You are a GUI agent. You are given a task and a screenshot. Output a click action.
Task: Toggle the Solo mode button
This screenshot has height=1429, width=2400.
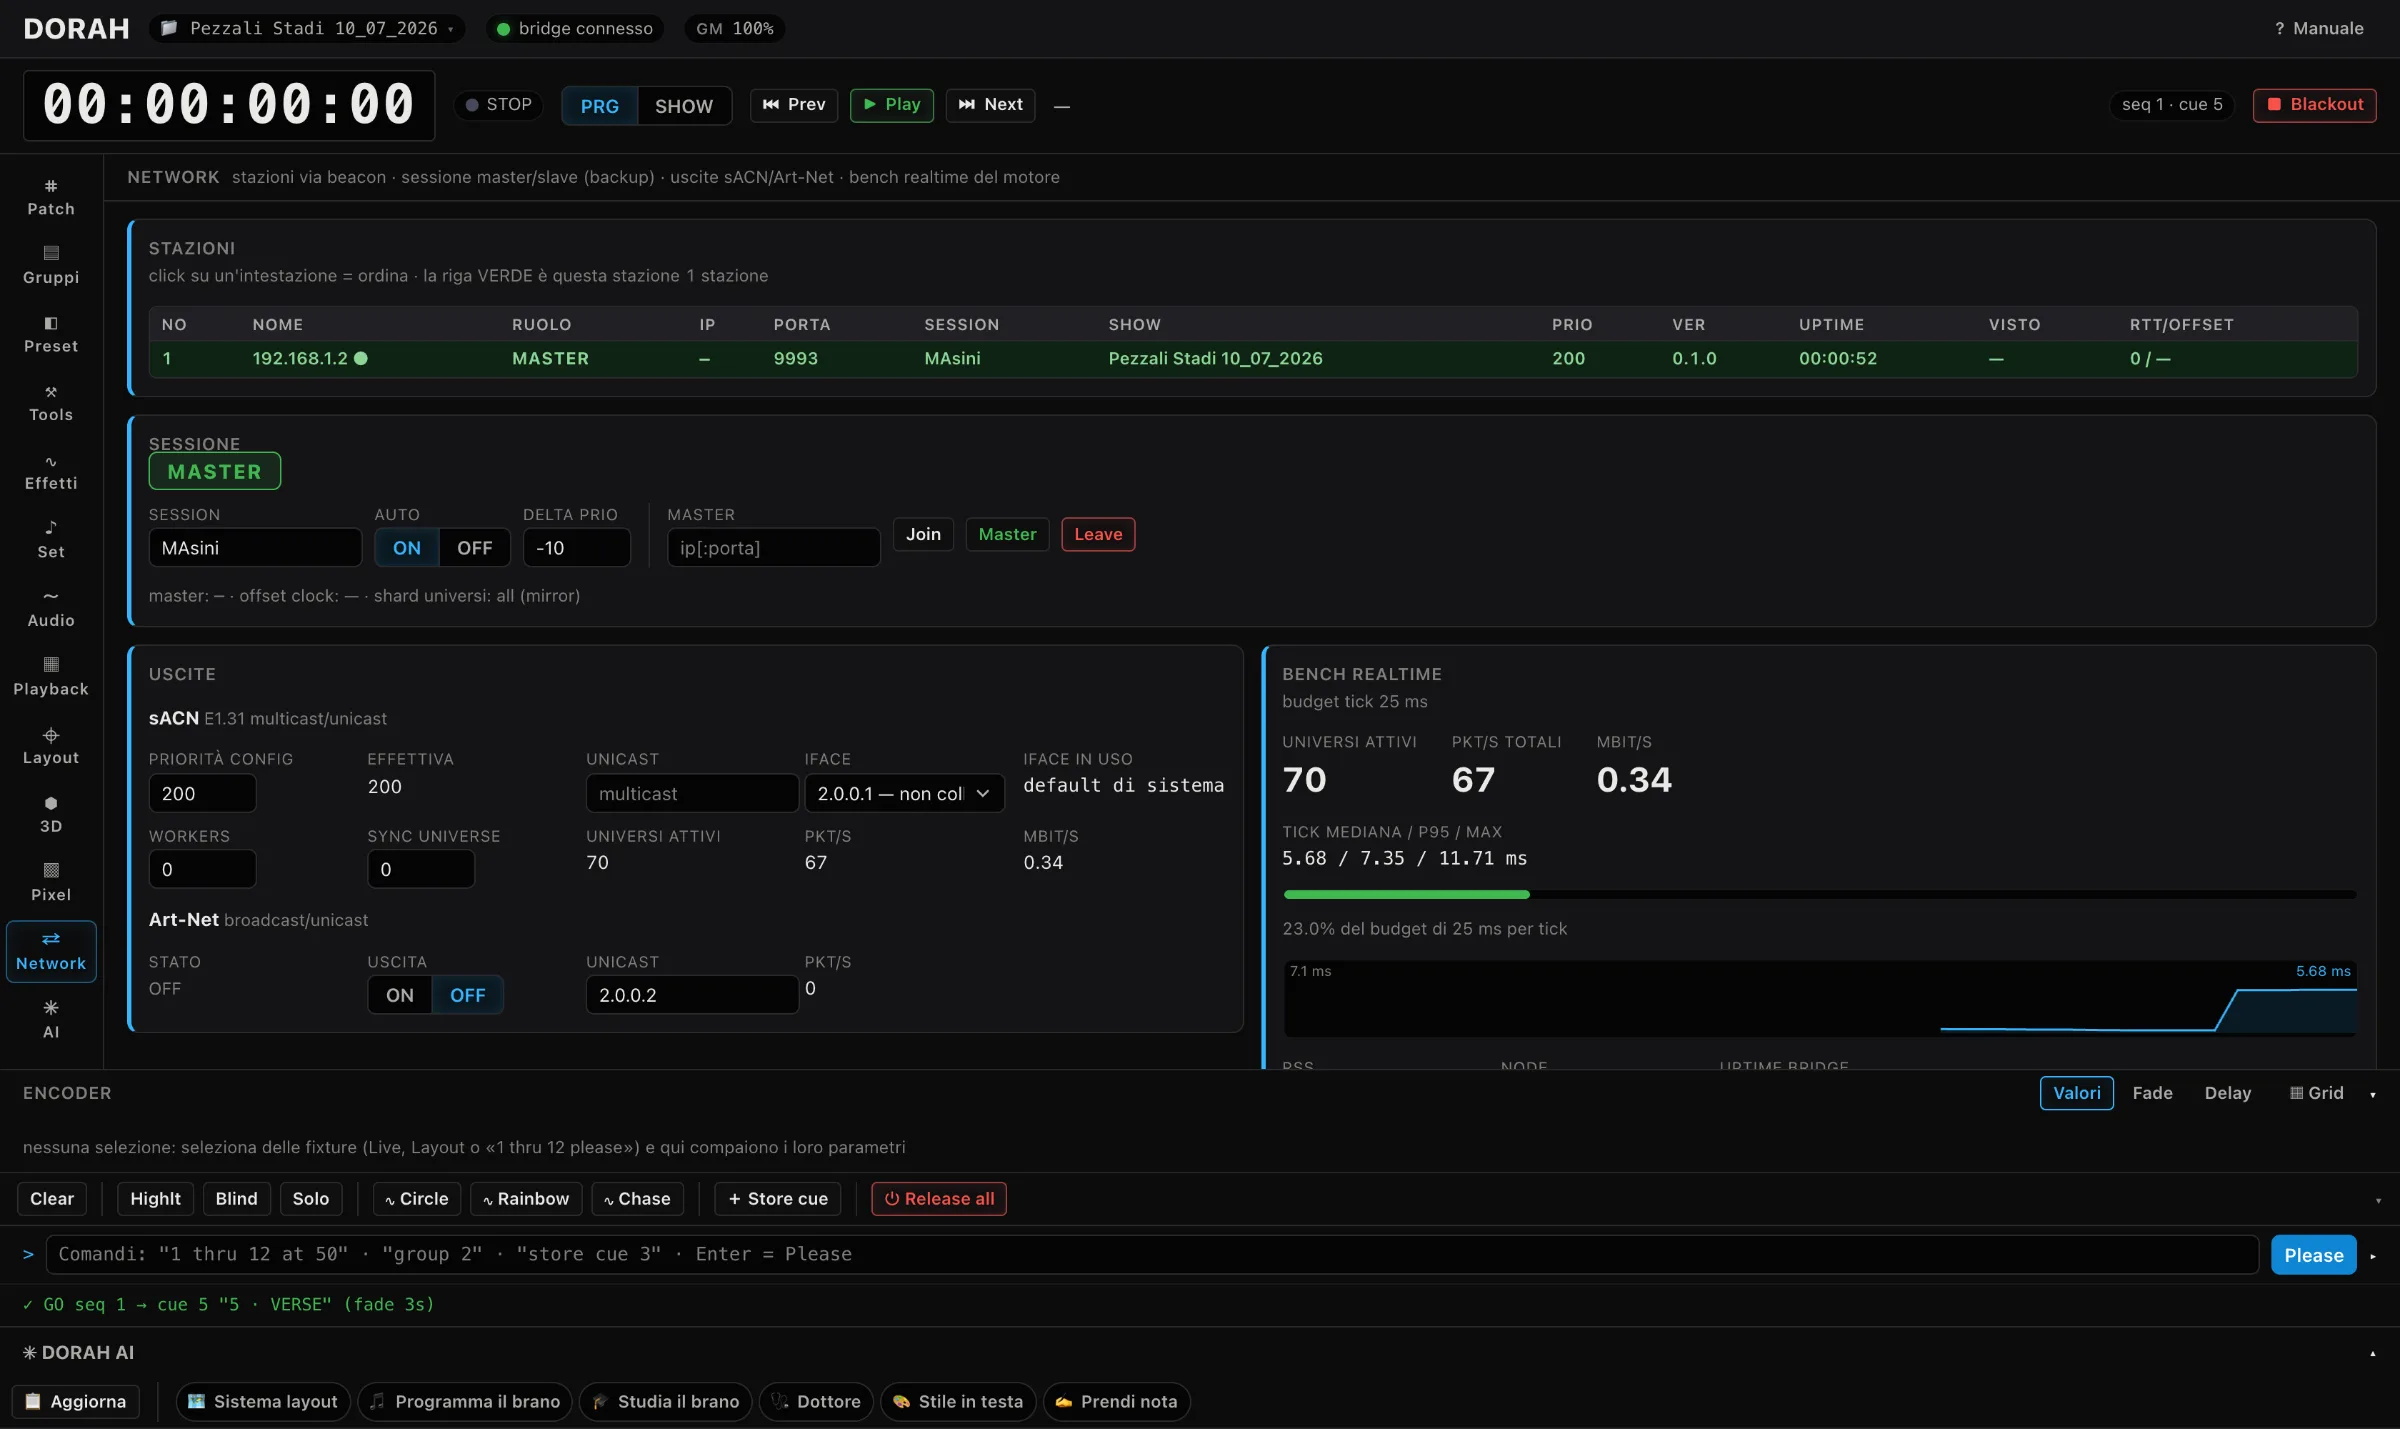click(x=311, y=1199)
